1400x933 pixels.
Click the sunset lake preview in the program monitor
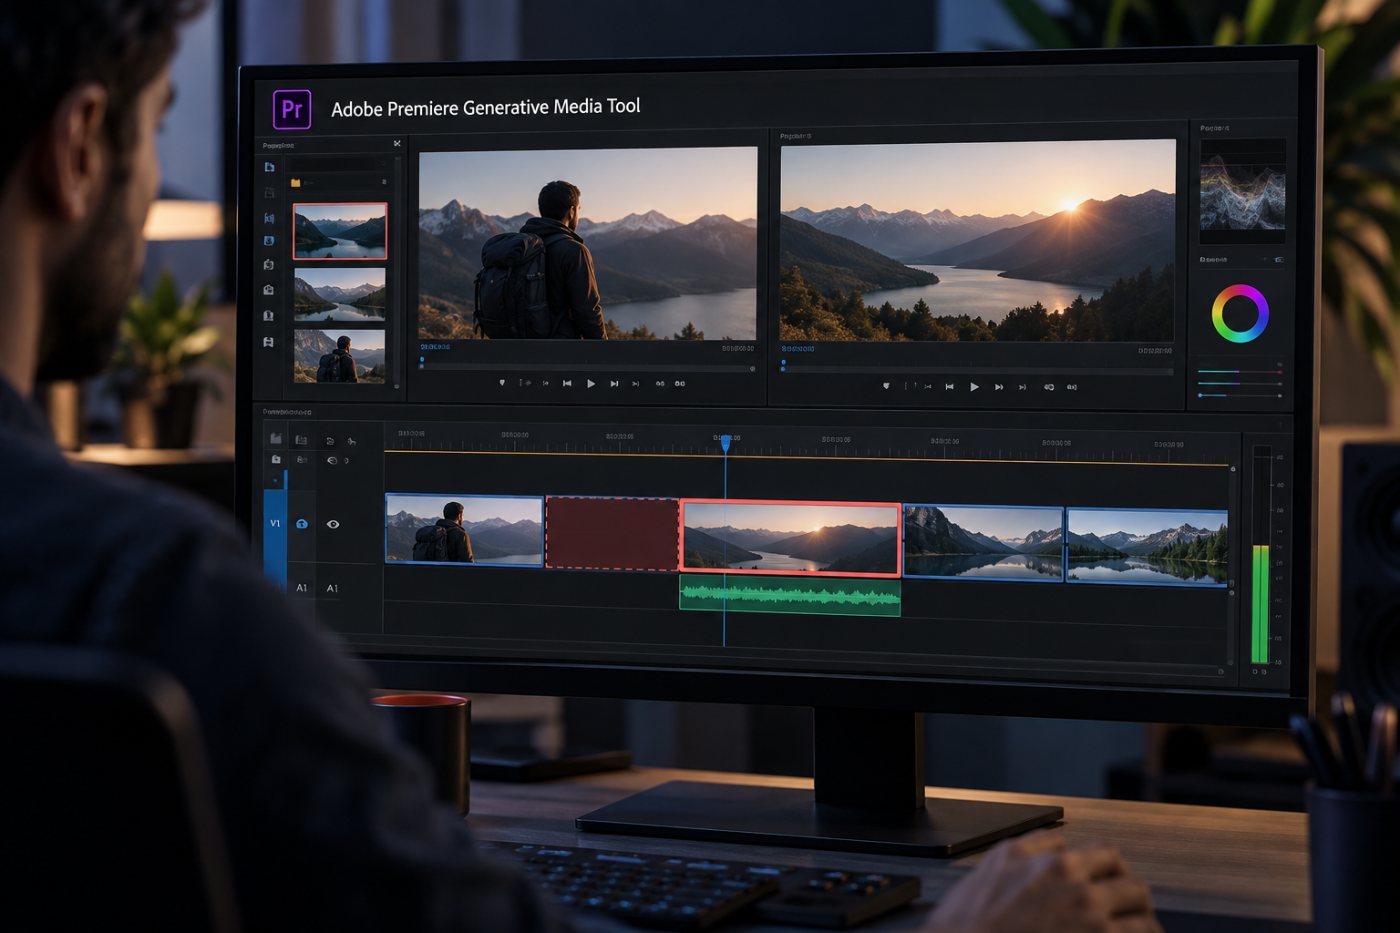click(978, 240)
